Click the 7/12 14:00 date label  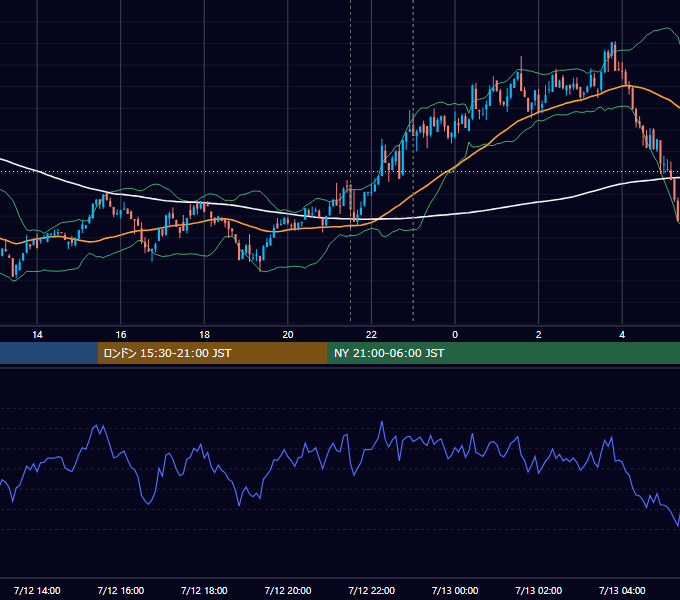(x=37, y=590)
